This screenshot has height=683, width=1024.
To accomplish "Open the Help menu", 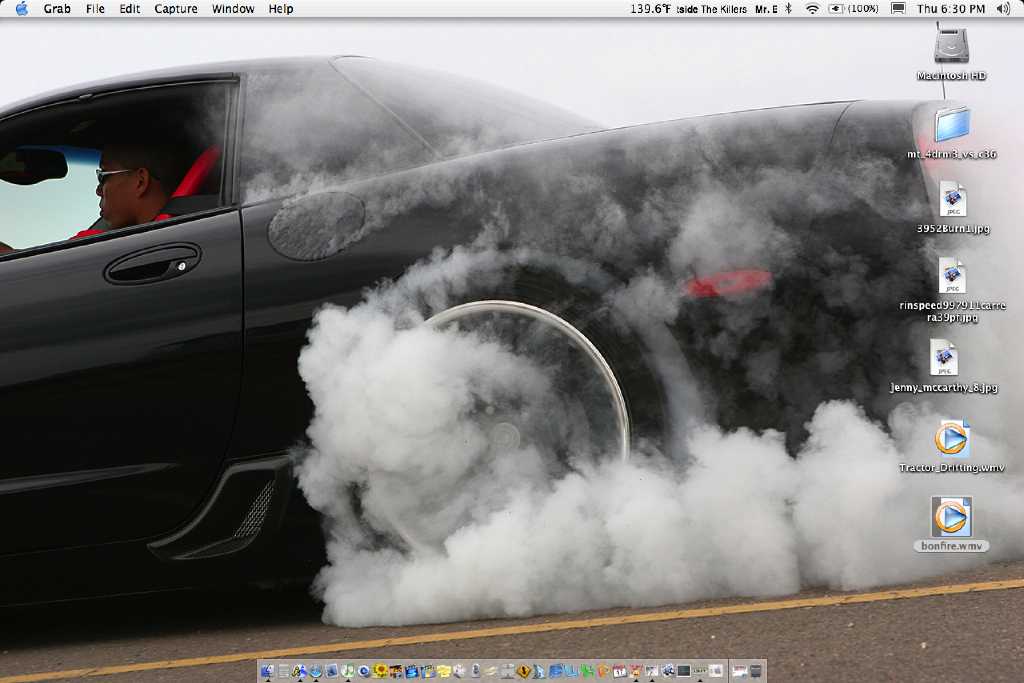I will pyautogui.click(x=281, y=8).
